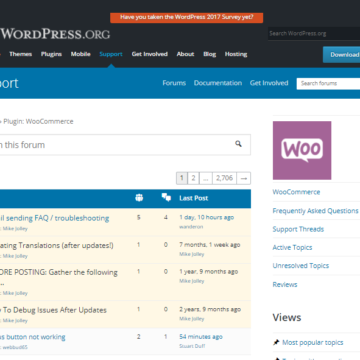Click 1 day, 10 hours ago link

(x=207, y=217)
